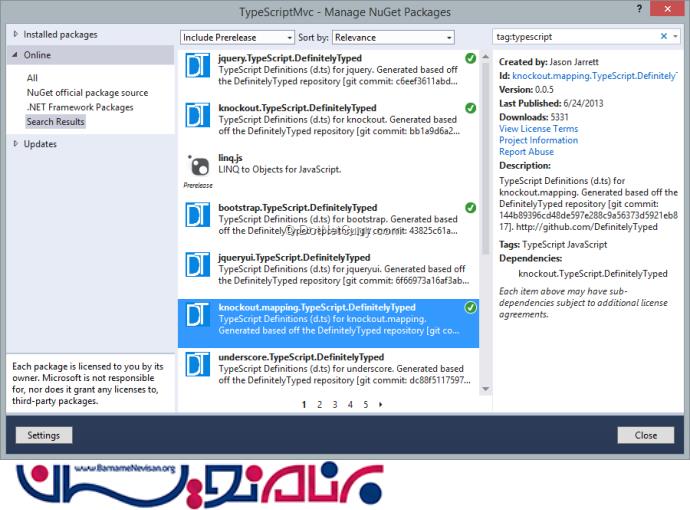
Task: Open the Project Information link
Action: tap(538, 140)
